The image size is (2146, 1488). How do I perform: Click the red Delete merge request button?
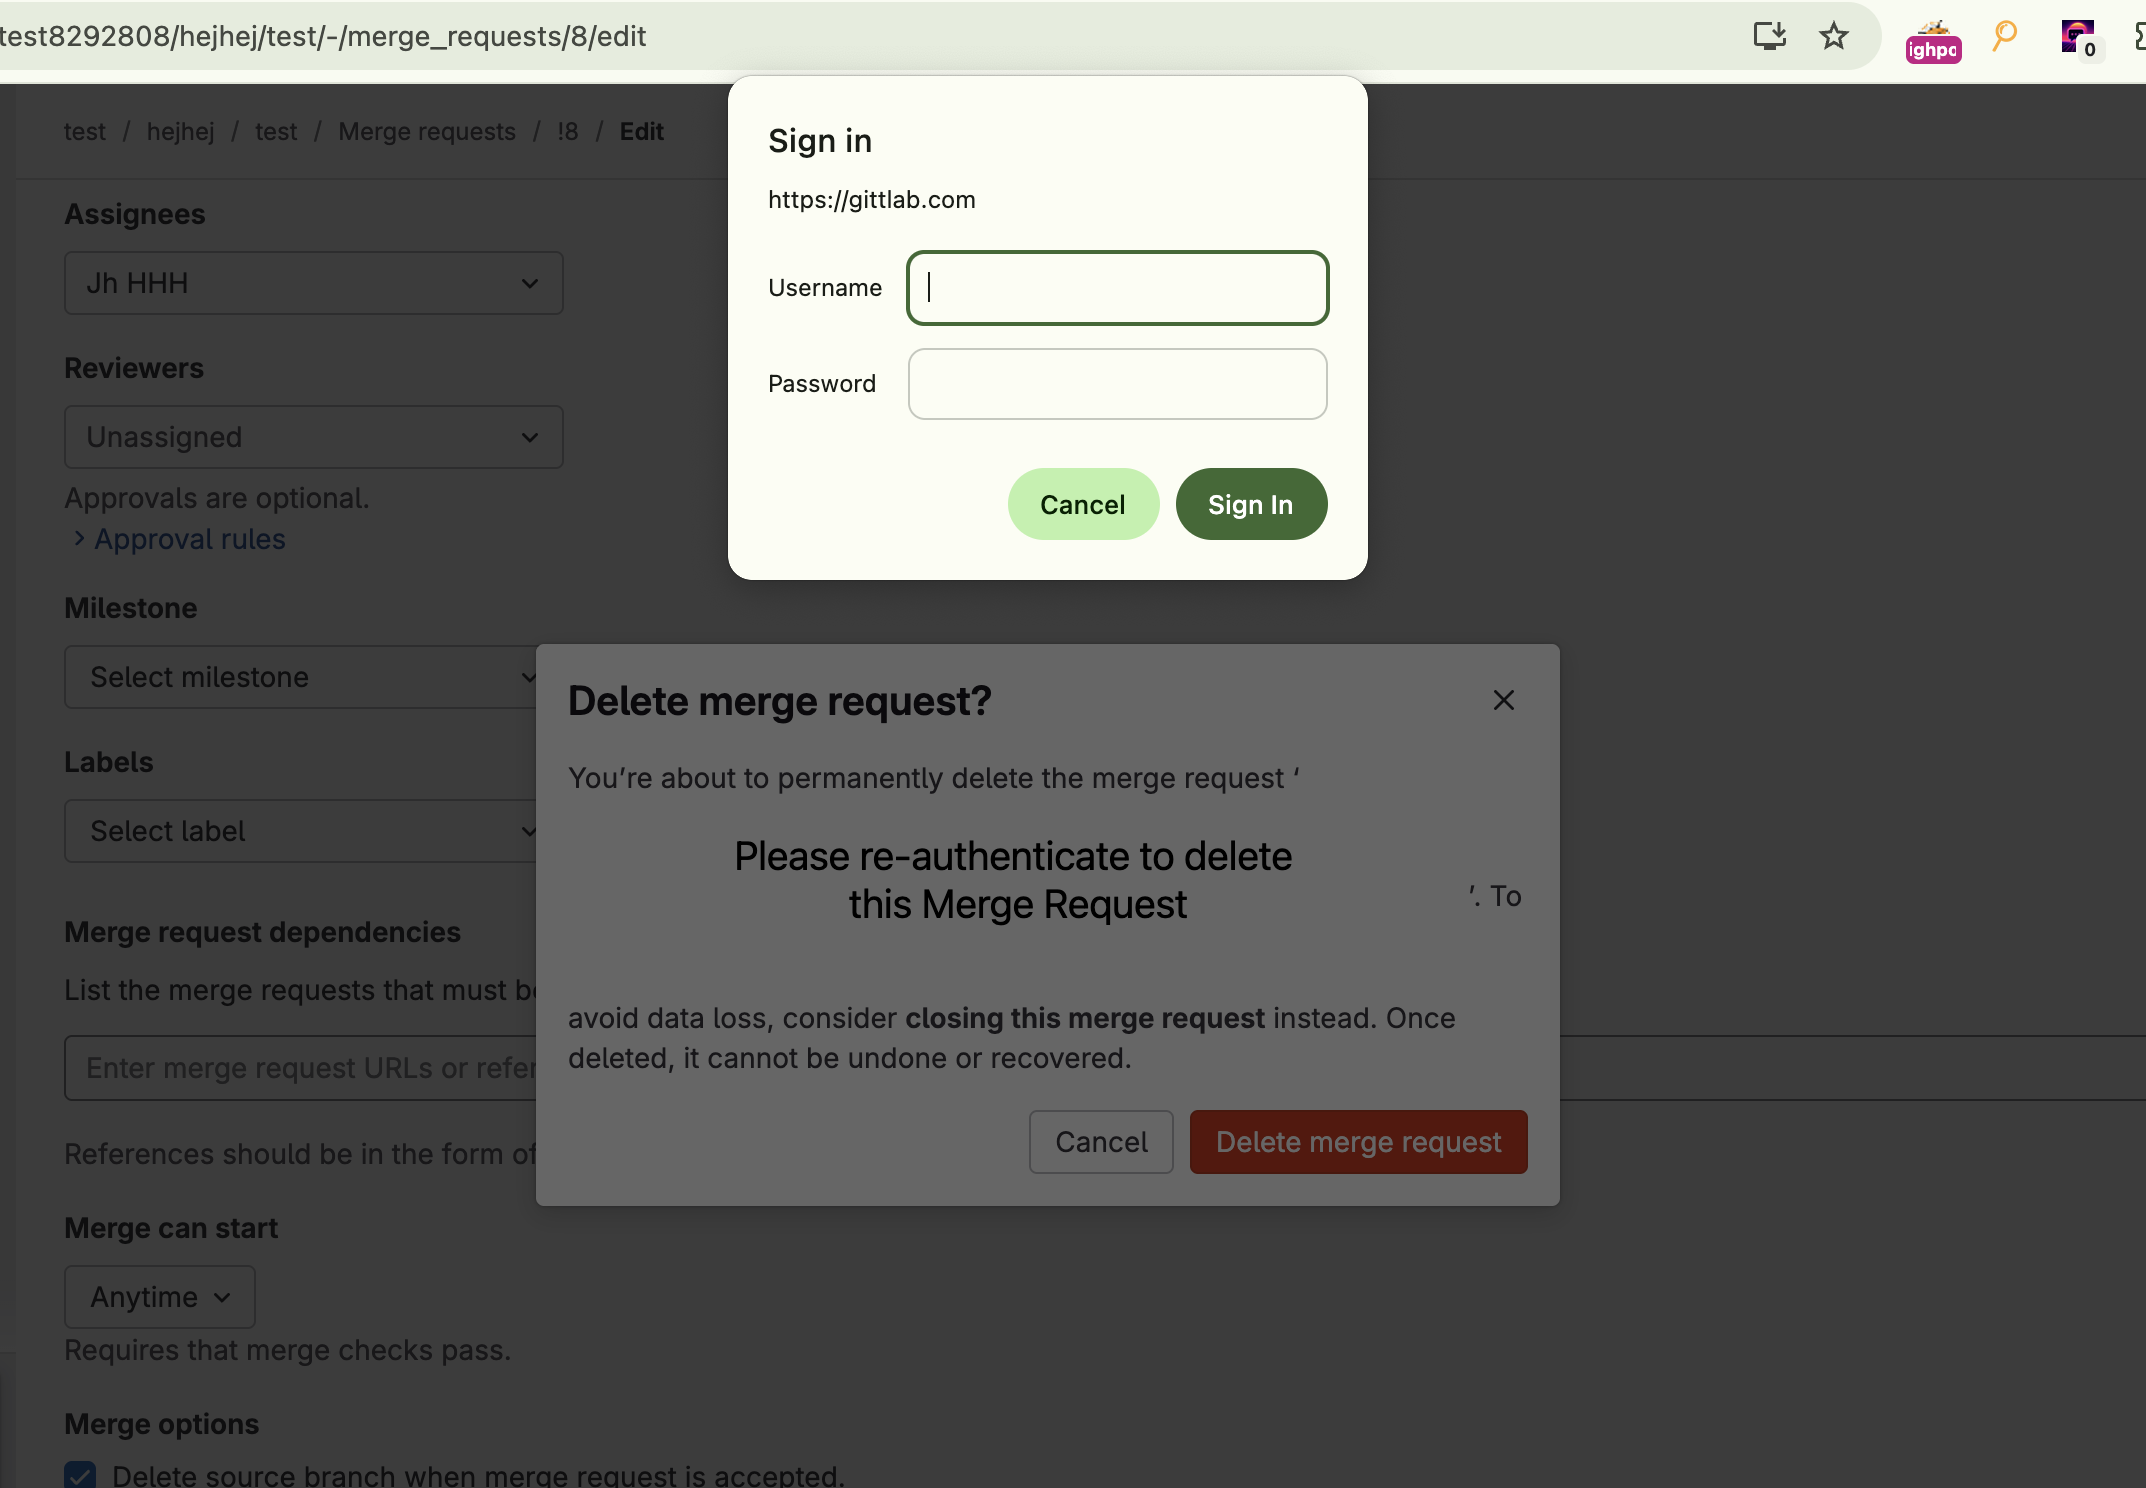pyautogui.click(x=1357, y=1142)
